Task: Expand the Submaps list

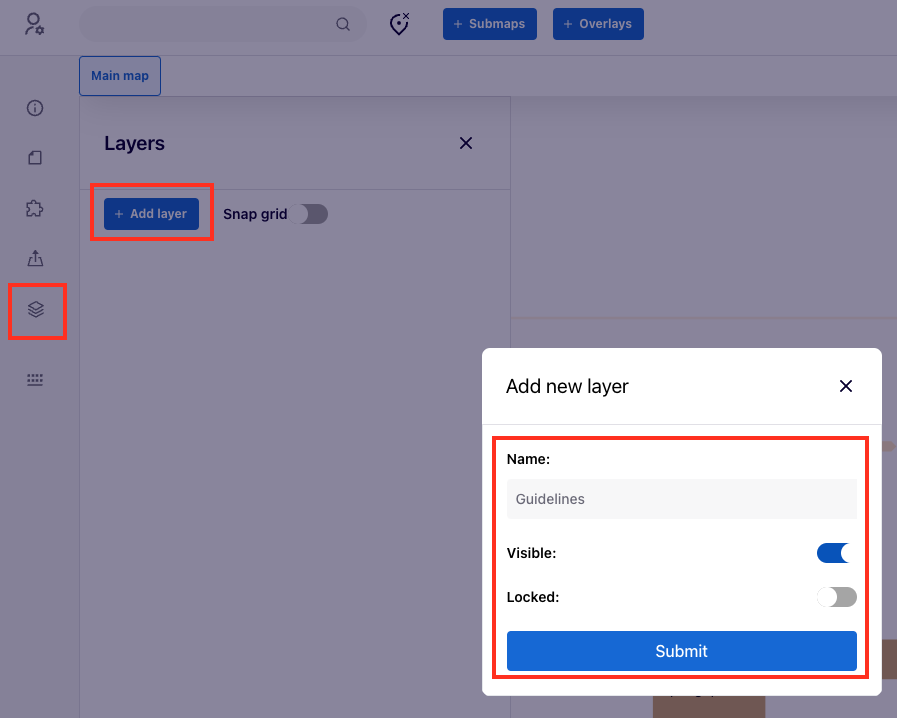Action: (x=489, y=24)
